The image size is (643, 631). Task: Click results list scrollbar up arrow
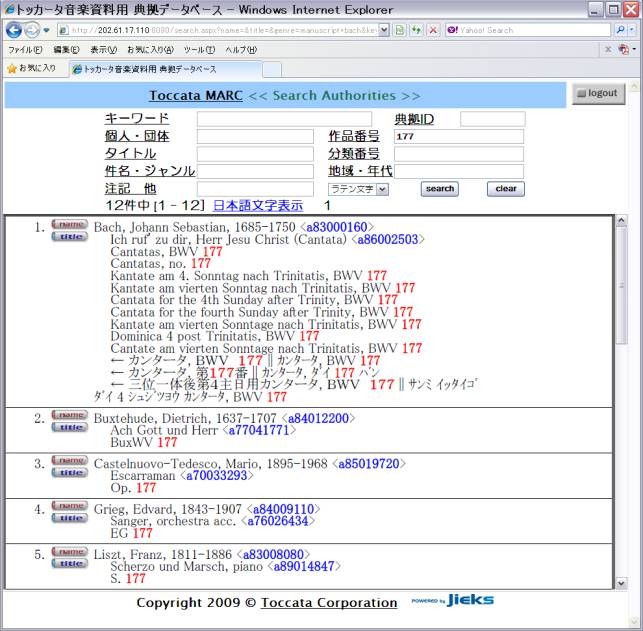point(621,221)
